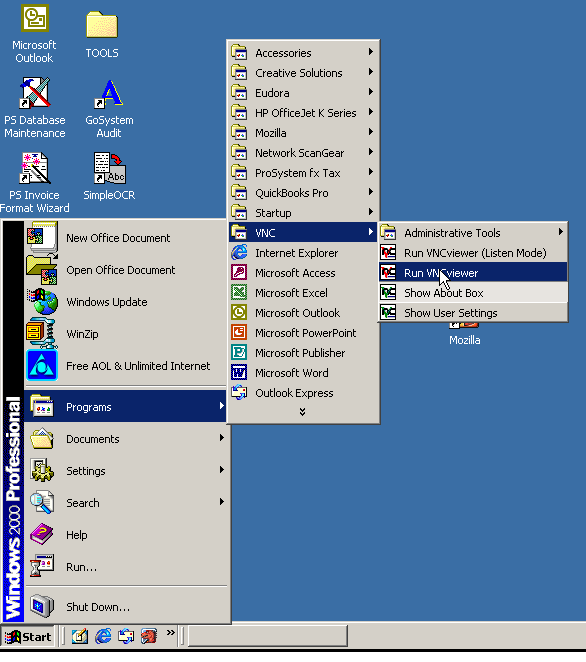Click the Windows Update globe icon

point(42,301)
